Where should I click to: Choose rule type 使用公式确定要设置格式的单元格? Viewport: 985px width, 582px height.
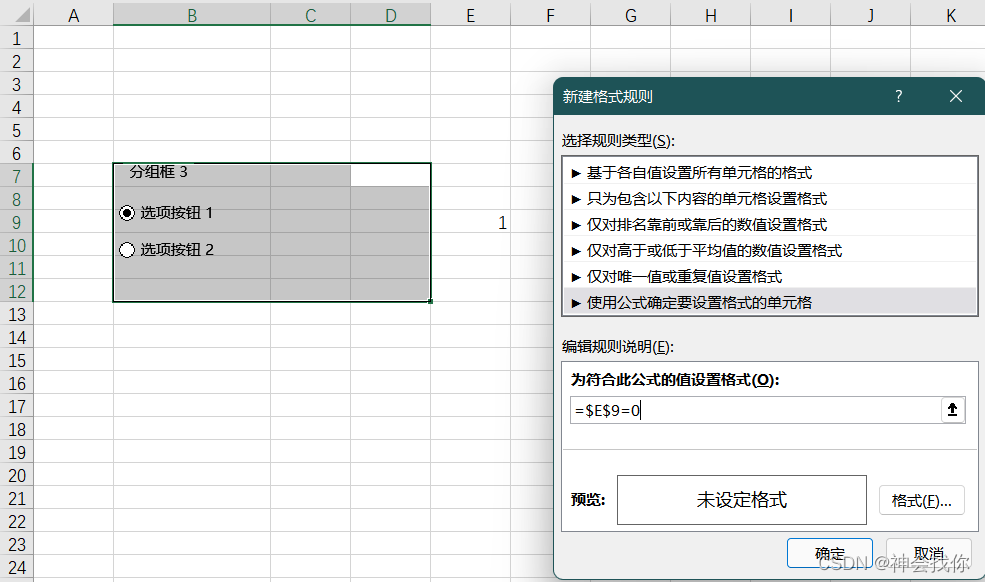tap(770, 302)
